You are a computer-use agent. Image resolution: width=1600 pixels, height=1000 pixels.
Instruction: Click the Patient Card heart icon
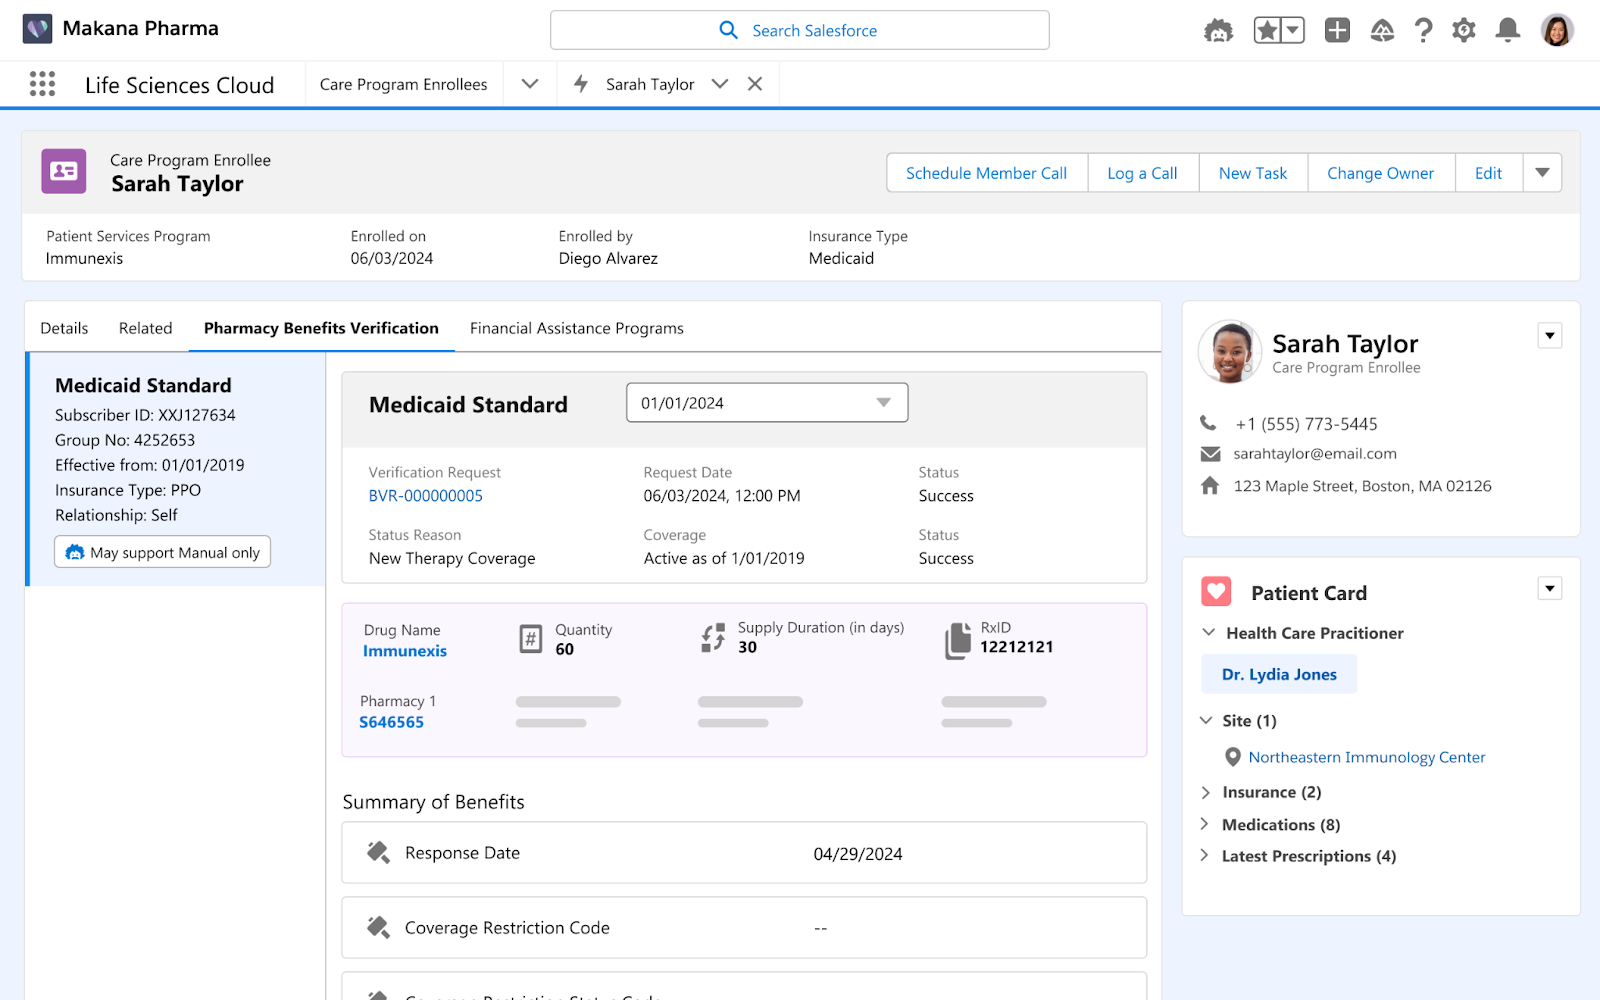click(x=1216, y=592)
